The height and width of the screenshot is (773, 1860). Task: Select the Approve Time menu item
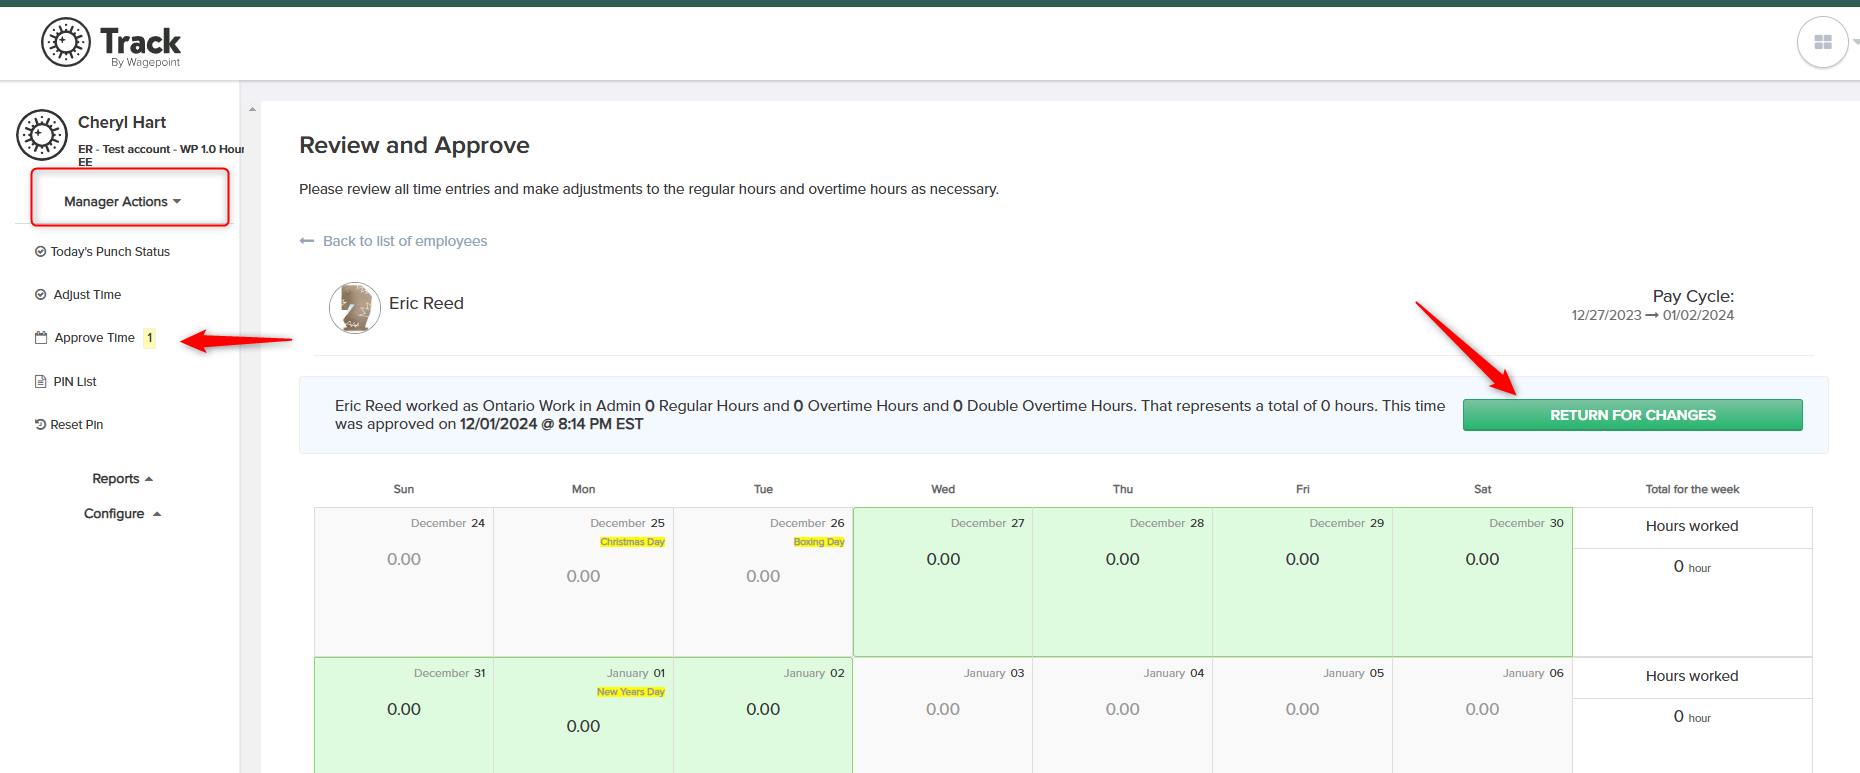[x=94, y=338]
